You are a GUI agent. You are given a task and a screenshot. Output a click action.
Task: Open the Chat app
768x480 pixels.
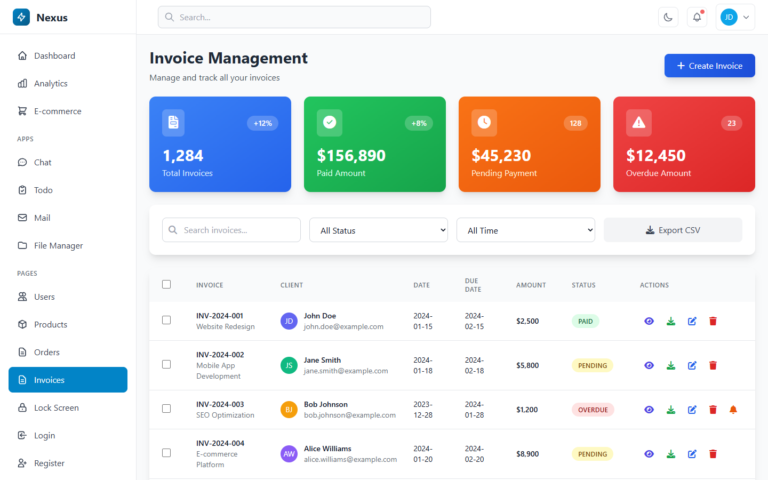click(x=68, y=163)
